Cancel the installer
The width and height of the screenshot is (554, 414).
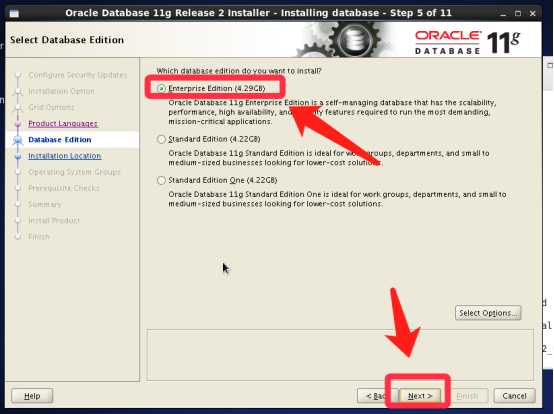pyautogui.click(x=514, y=396)
